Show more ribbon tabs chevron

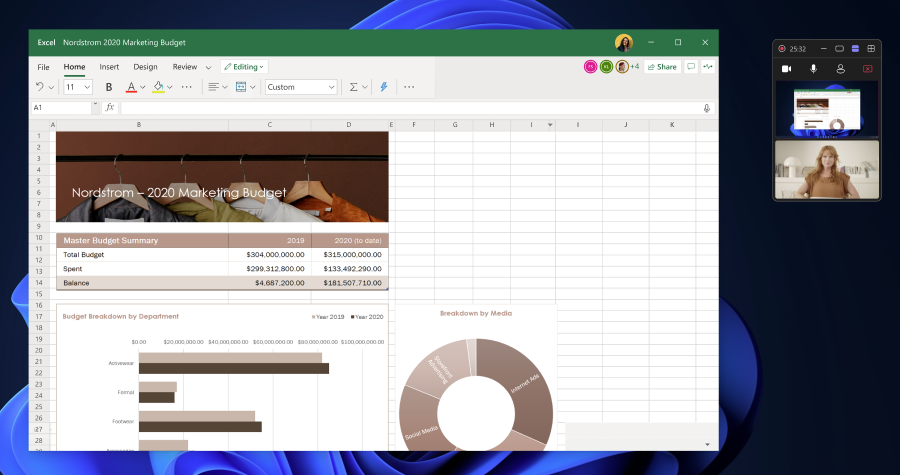(x=208, y=68)
